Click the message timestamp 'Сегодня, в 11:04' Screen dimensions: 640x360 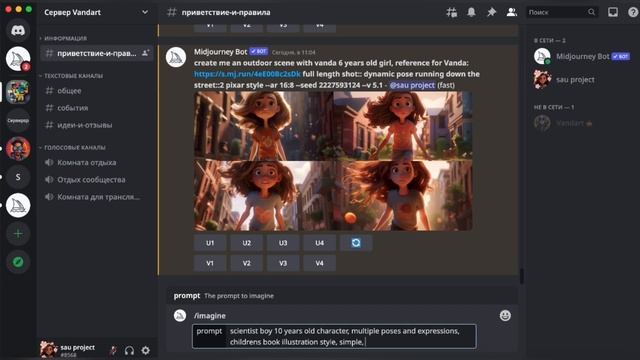293,52
